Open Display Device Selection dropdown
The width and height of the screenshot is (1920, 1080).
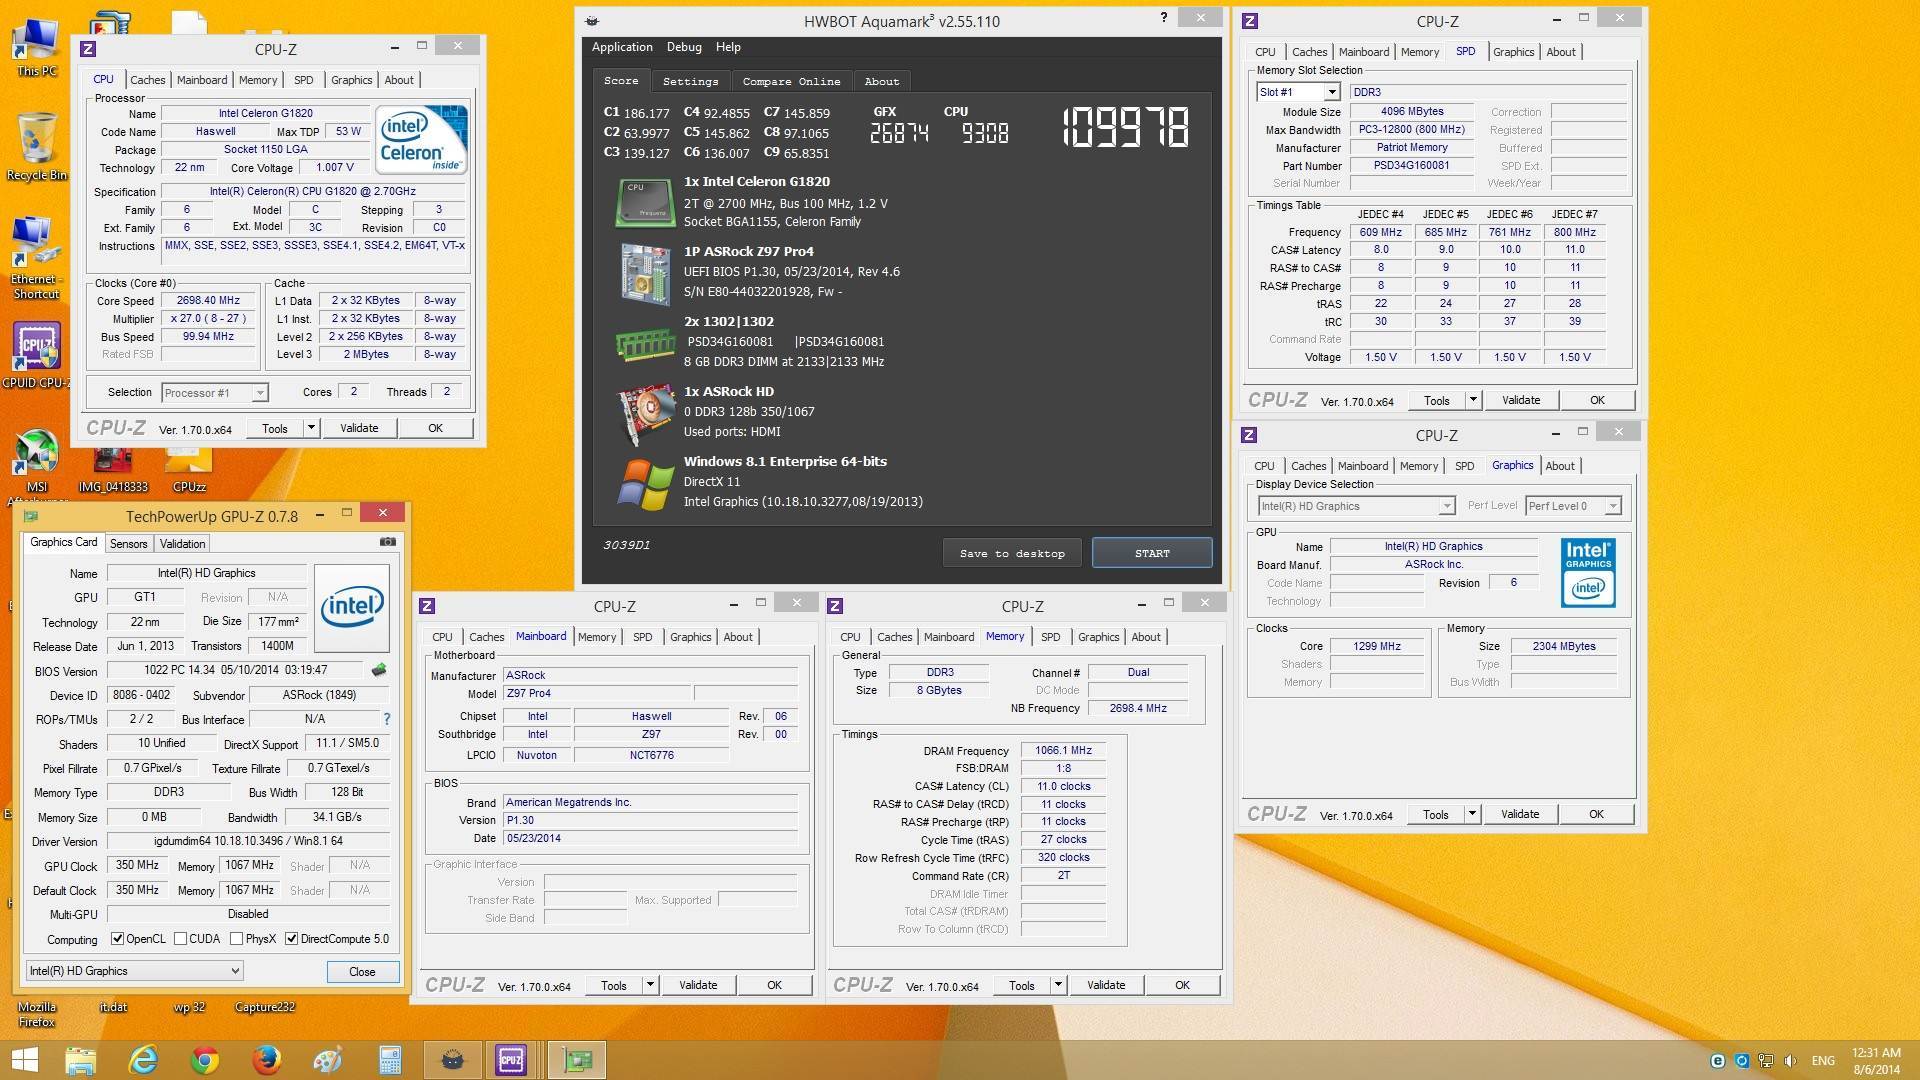coord(1355,506)
